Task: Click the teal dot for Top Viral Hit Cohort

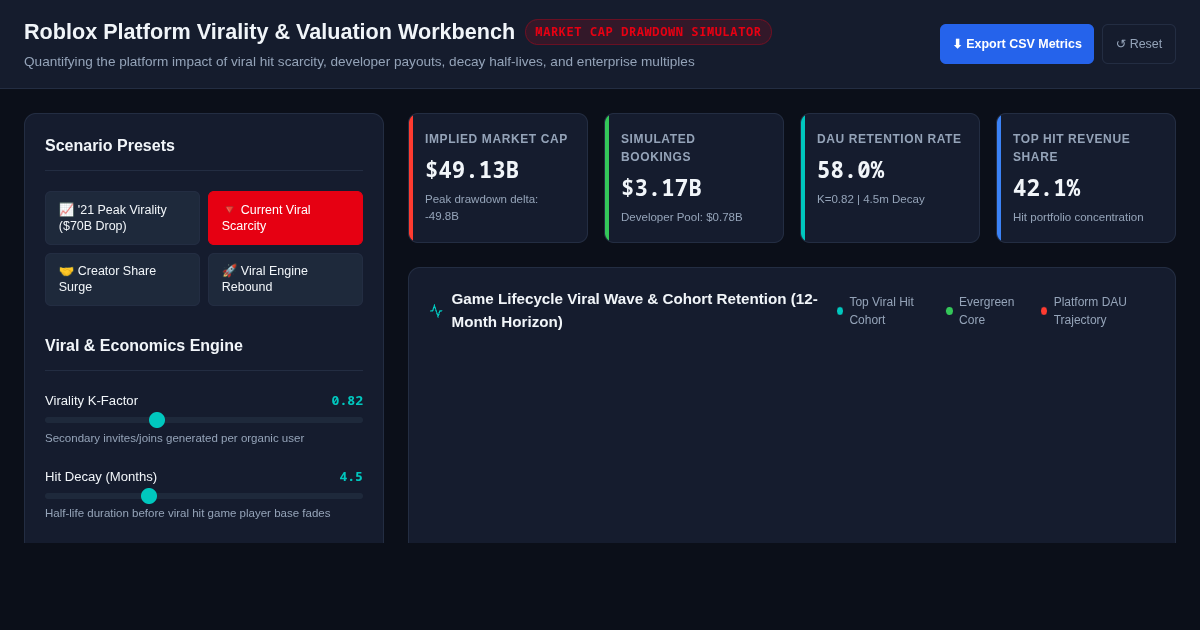Action: tap(840, 311)
